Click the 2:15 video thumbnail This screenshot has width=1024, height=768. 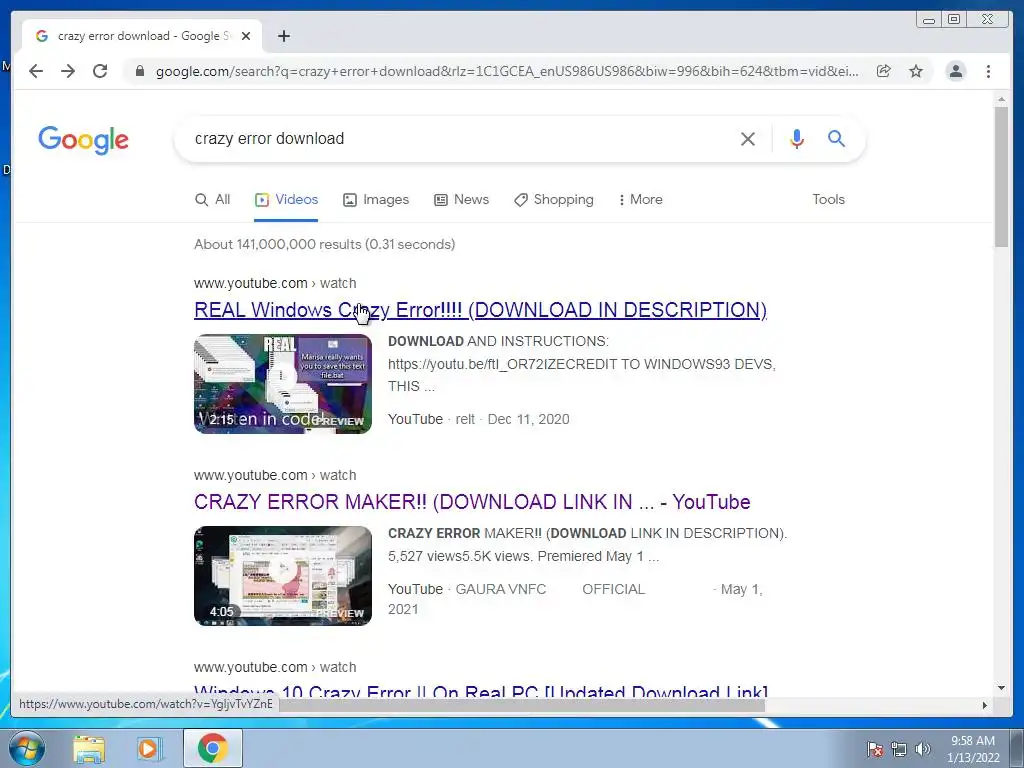[x=283, y=384]
